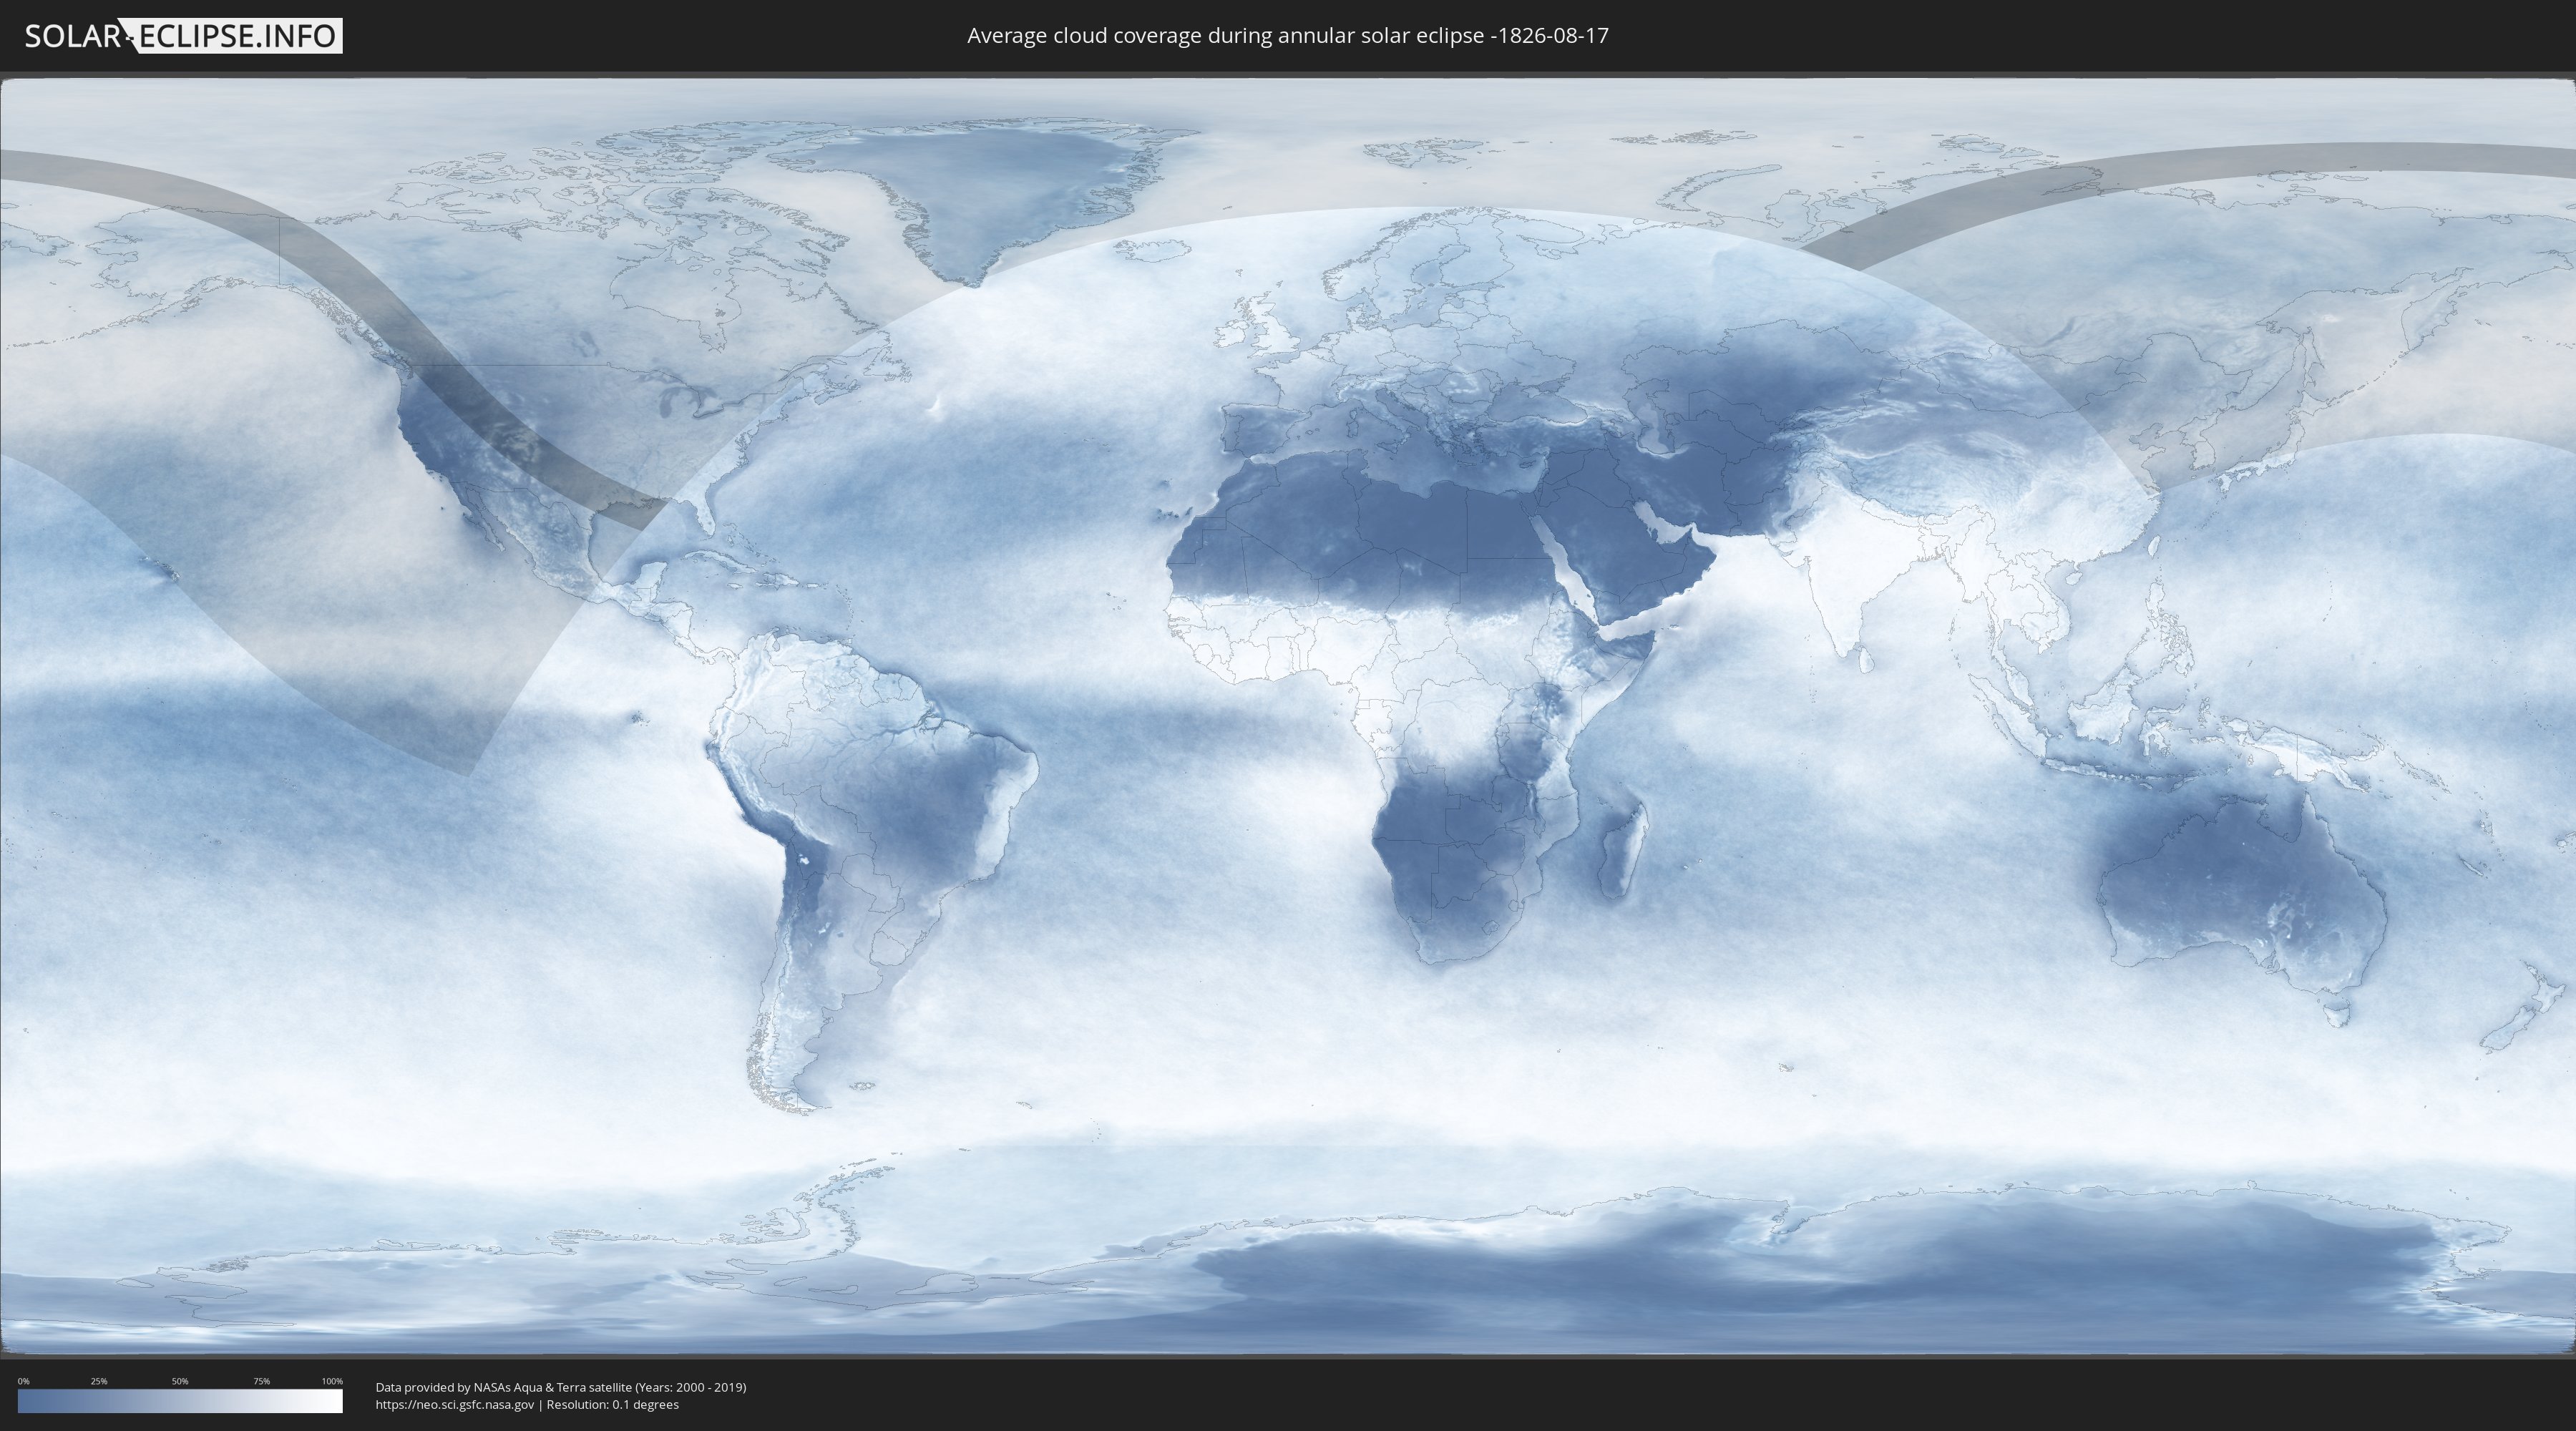This screenshot has width=2576, height=1431.
Task: Click the cloud coverage eclipse title text
Action: coord(1287,36)
